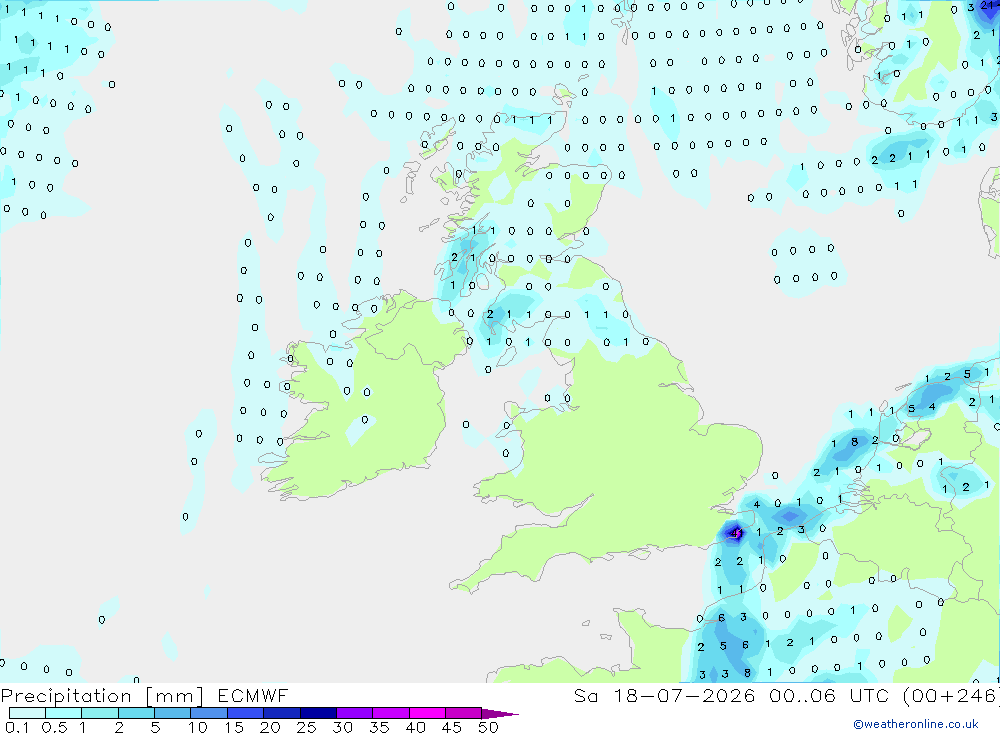Image resolution: width=1000 pixels, height=733 pixels.
Task: Click the 'ECMWF' model label
Action: click(253, 696)
